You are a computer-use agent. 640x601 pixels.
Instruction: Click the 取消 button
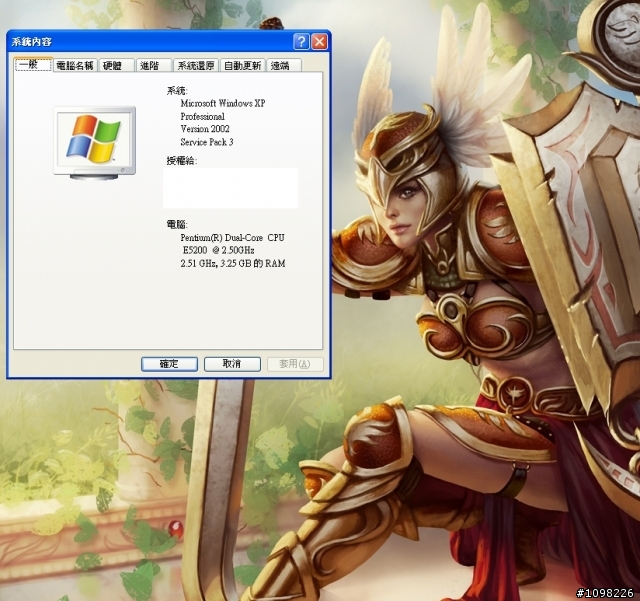pyautogui.click(x=232, y=364)
